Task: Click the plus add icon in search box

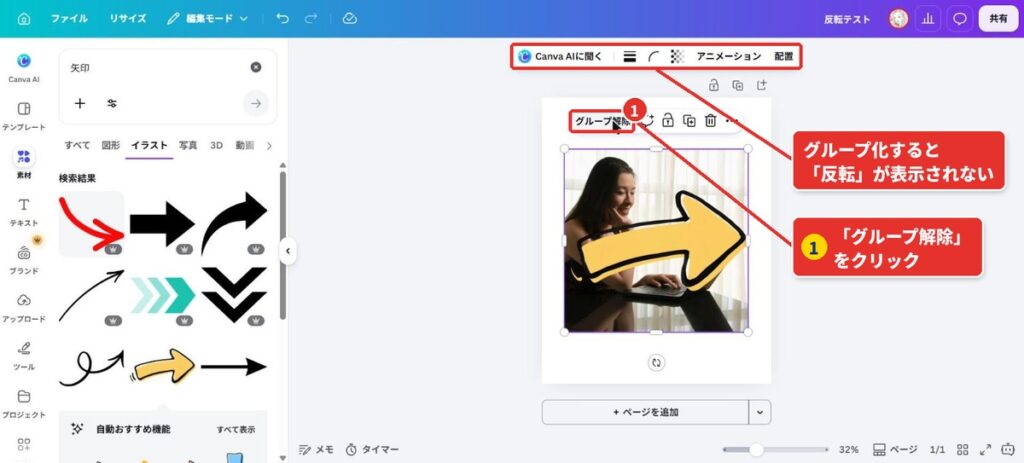Action: [80, 103]
